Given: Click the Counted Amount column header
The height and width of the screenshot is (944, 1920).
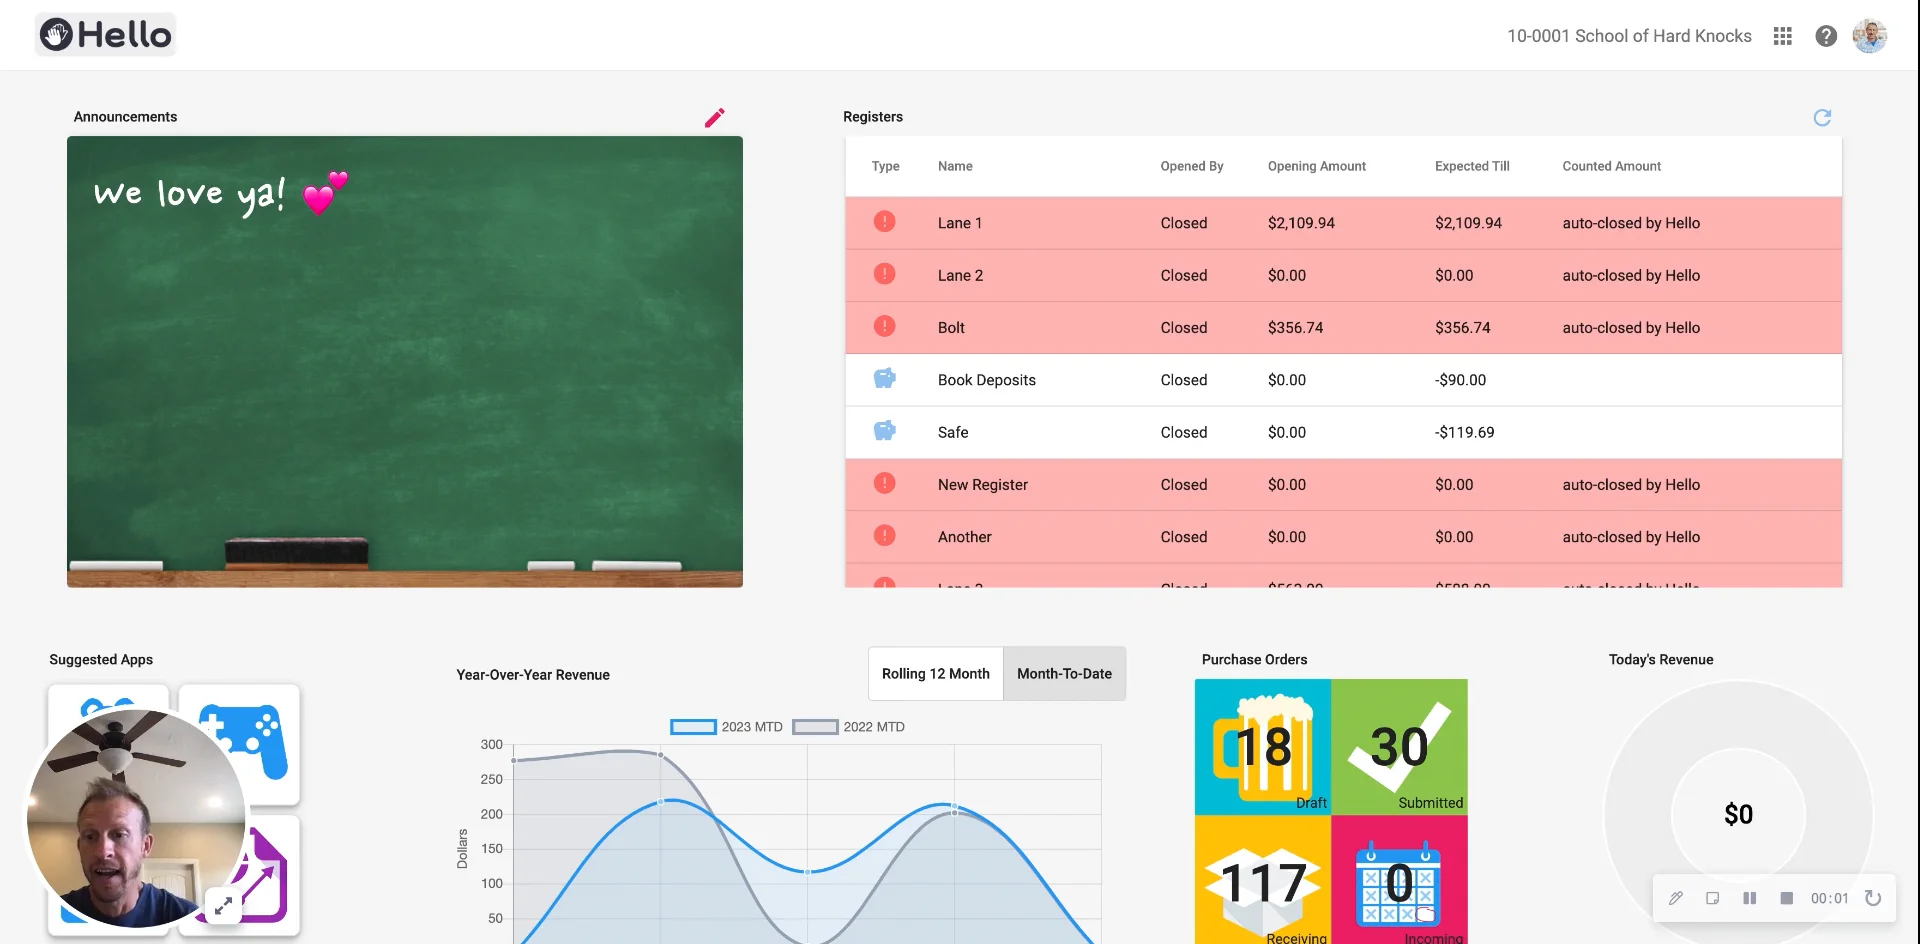Looking at the screenshot, I should tap(1611, 166).
